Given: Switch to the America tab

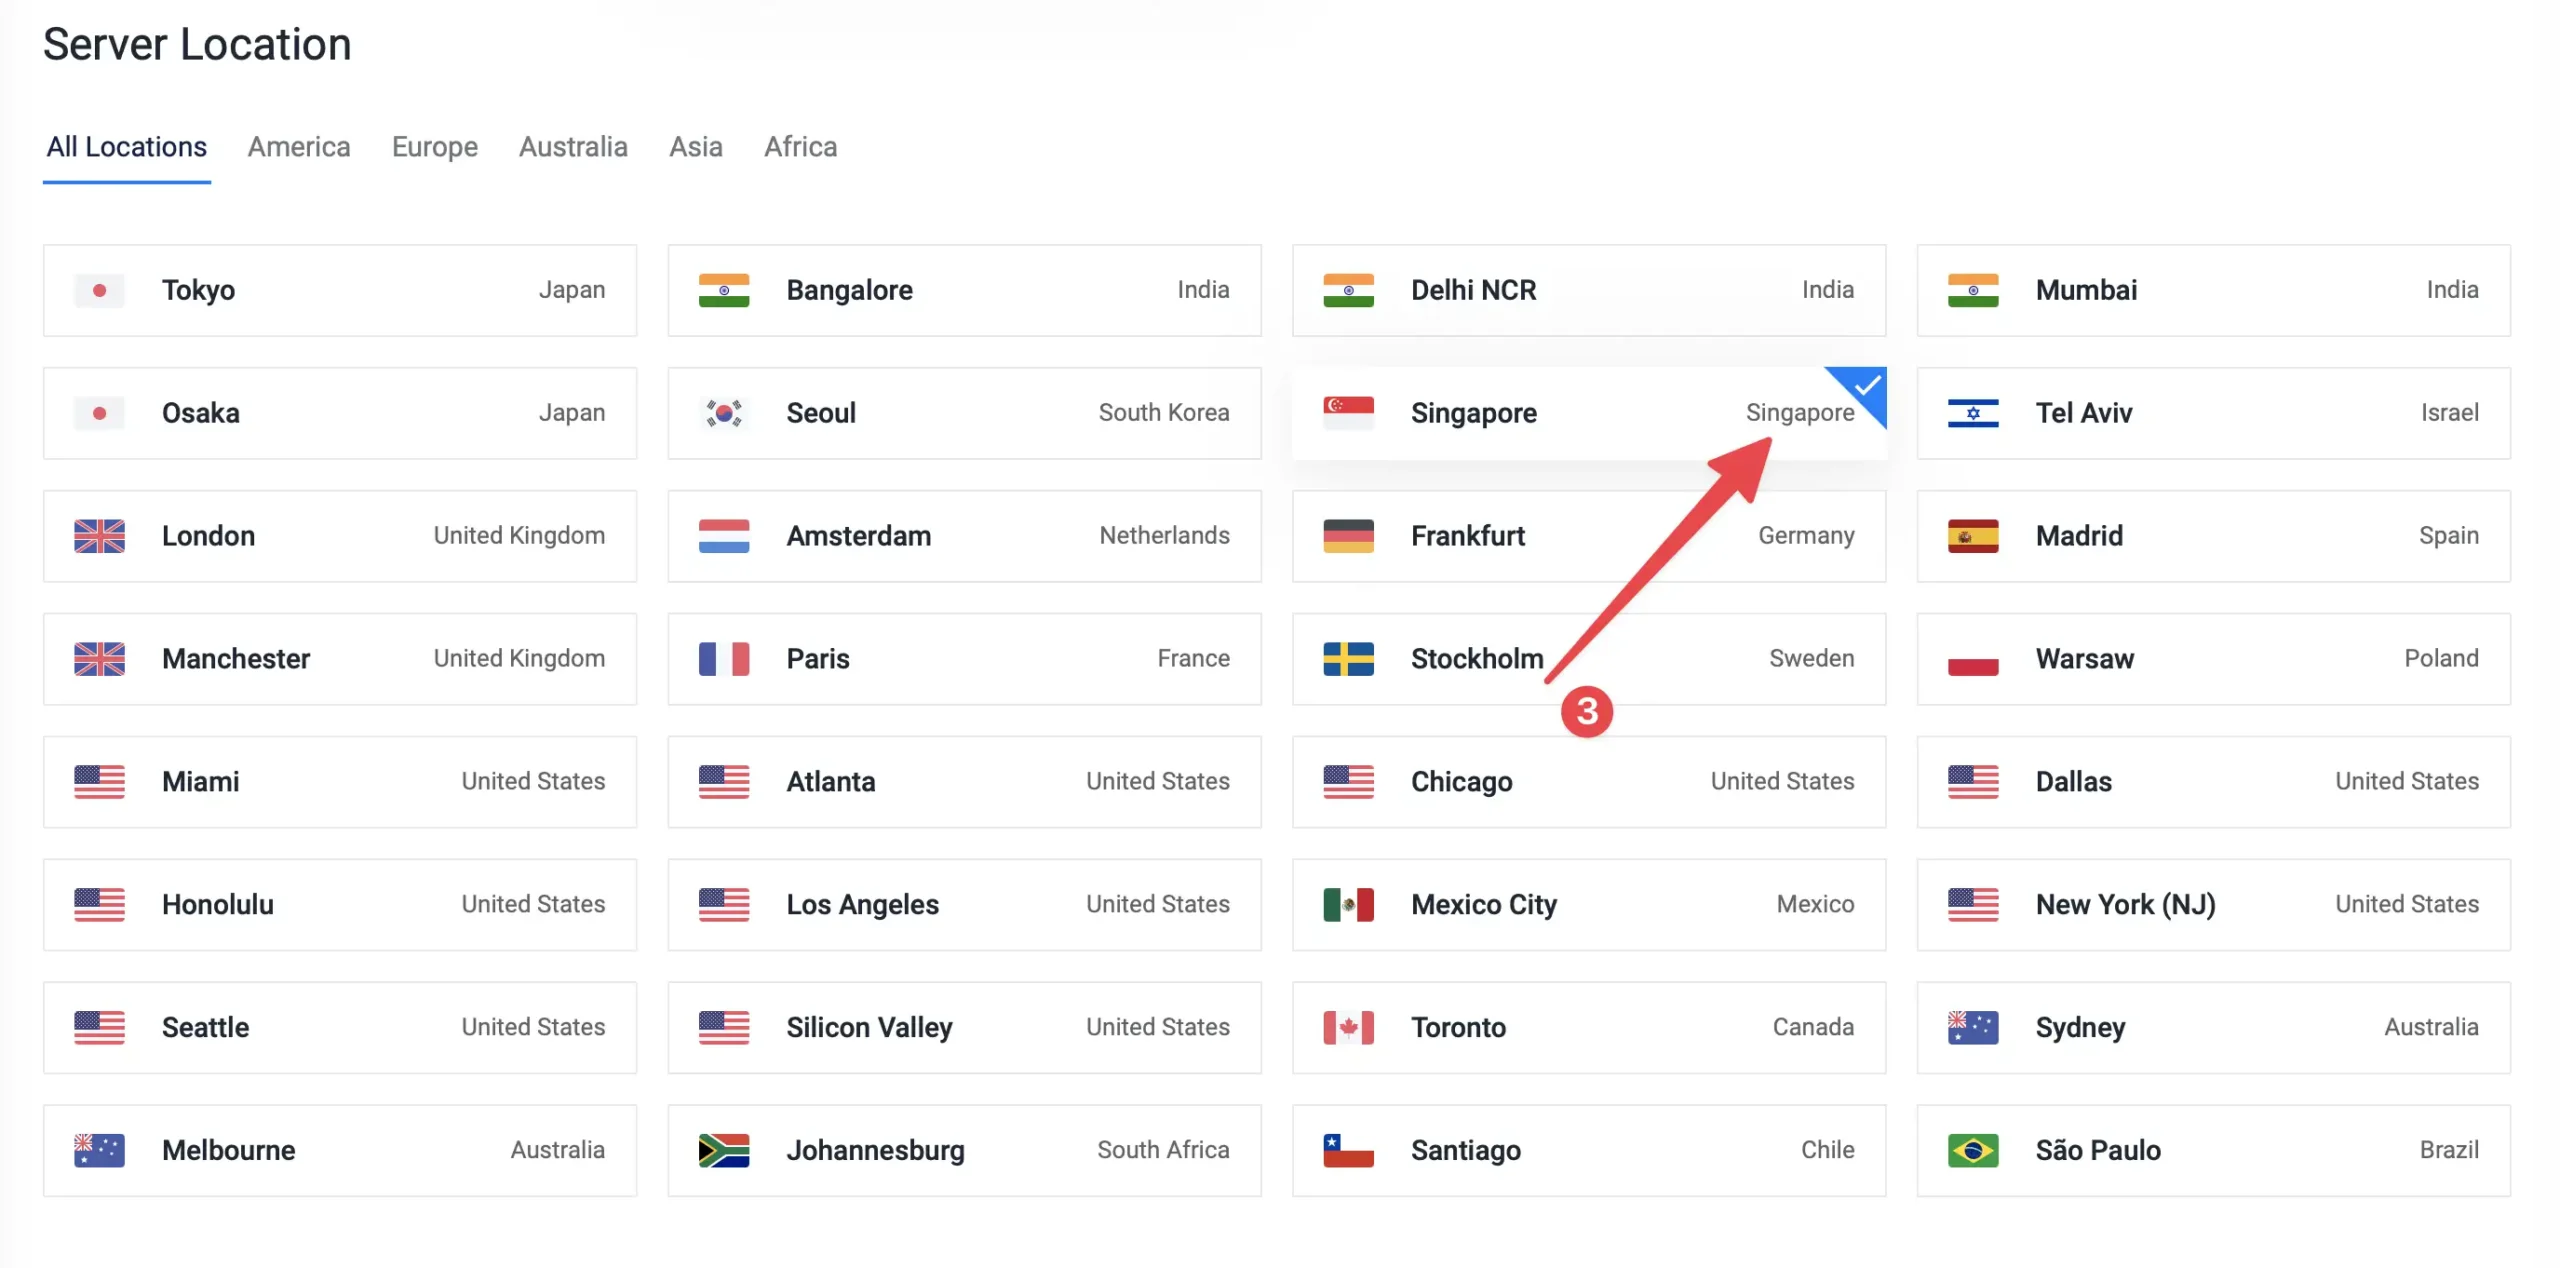Looking at the screenshot, I should coord(299,147).
